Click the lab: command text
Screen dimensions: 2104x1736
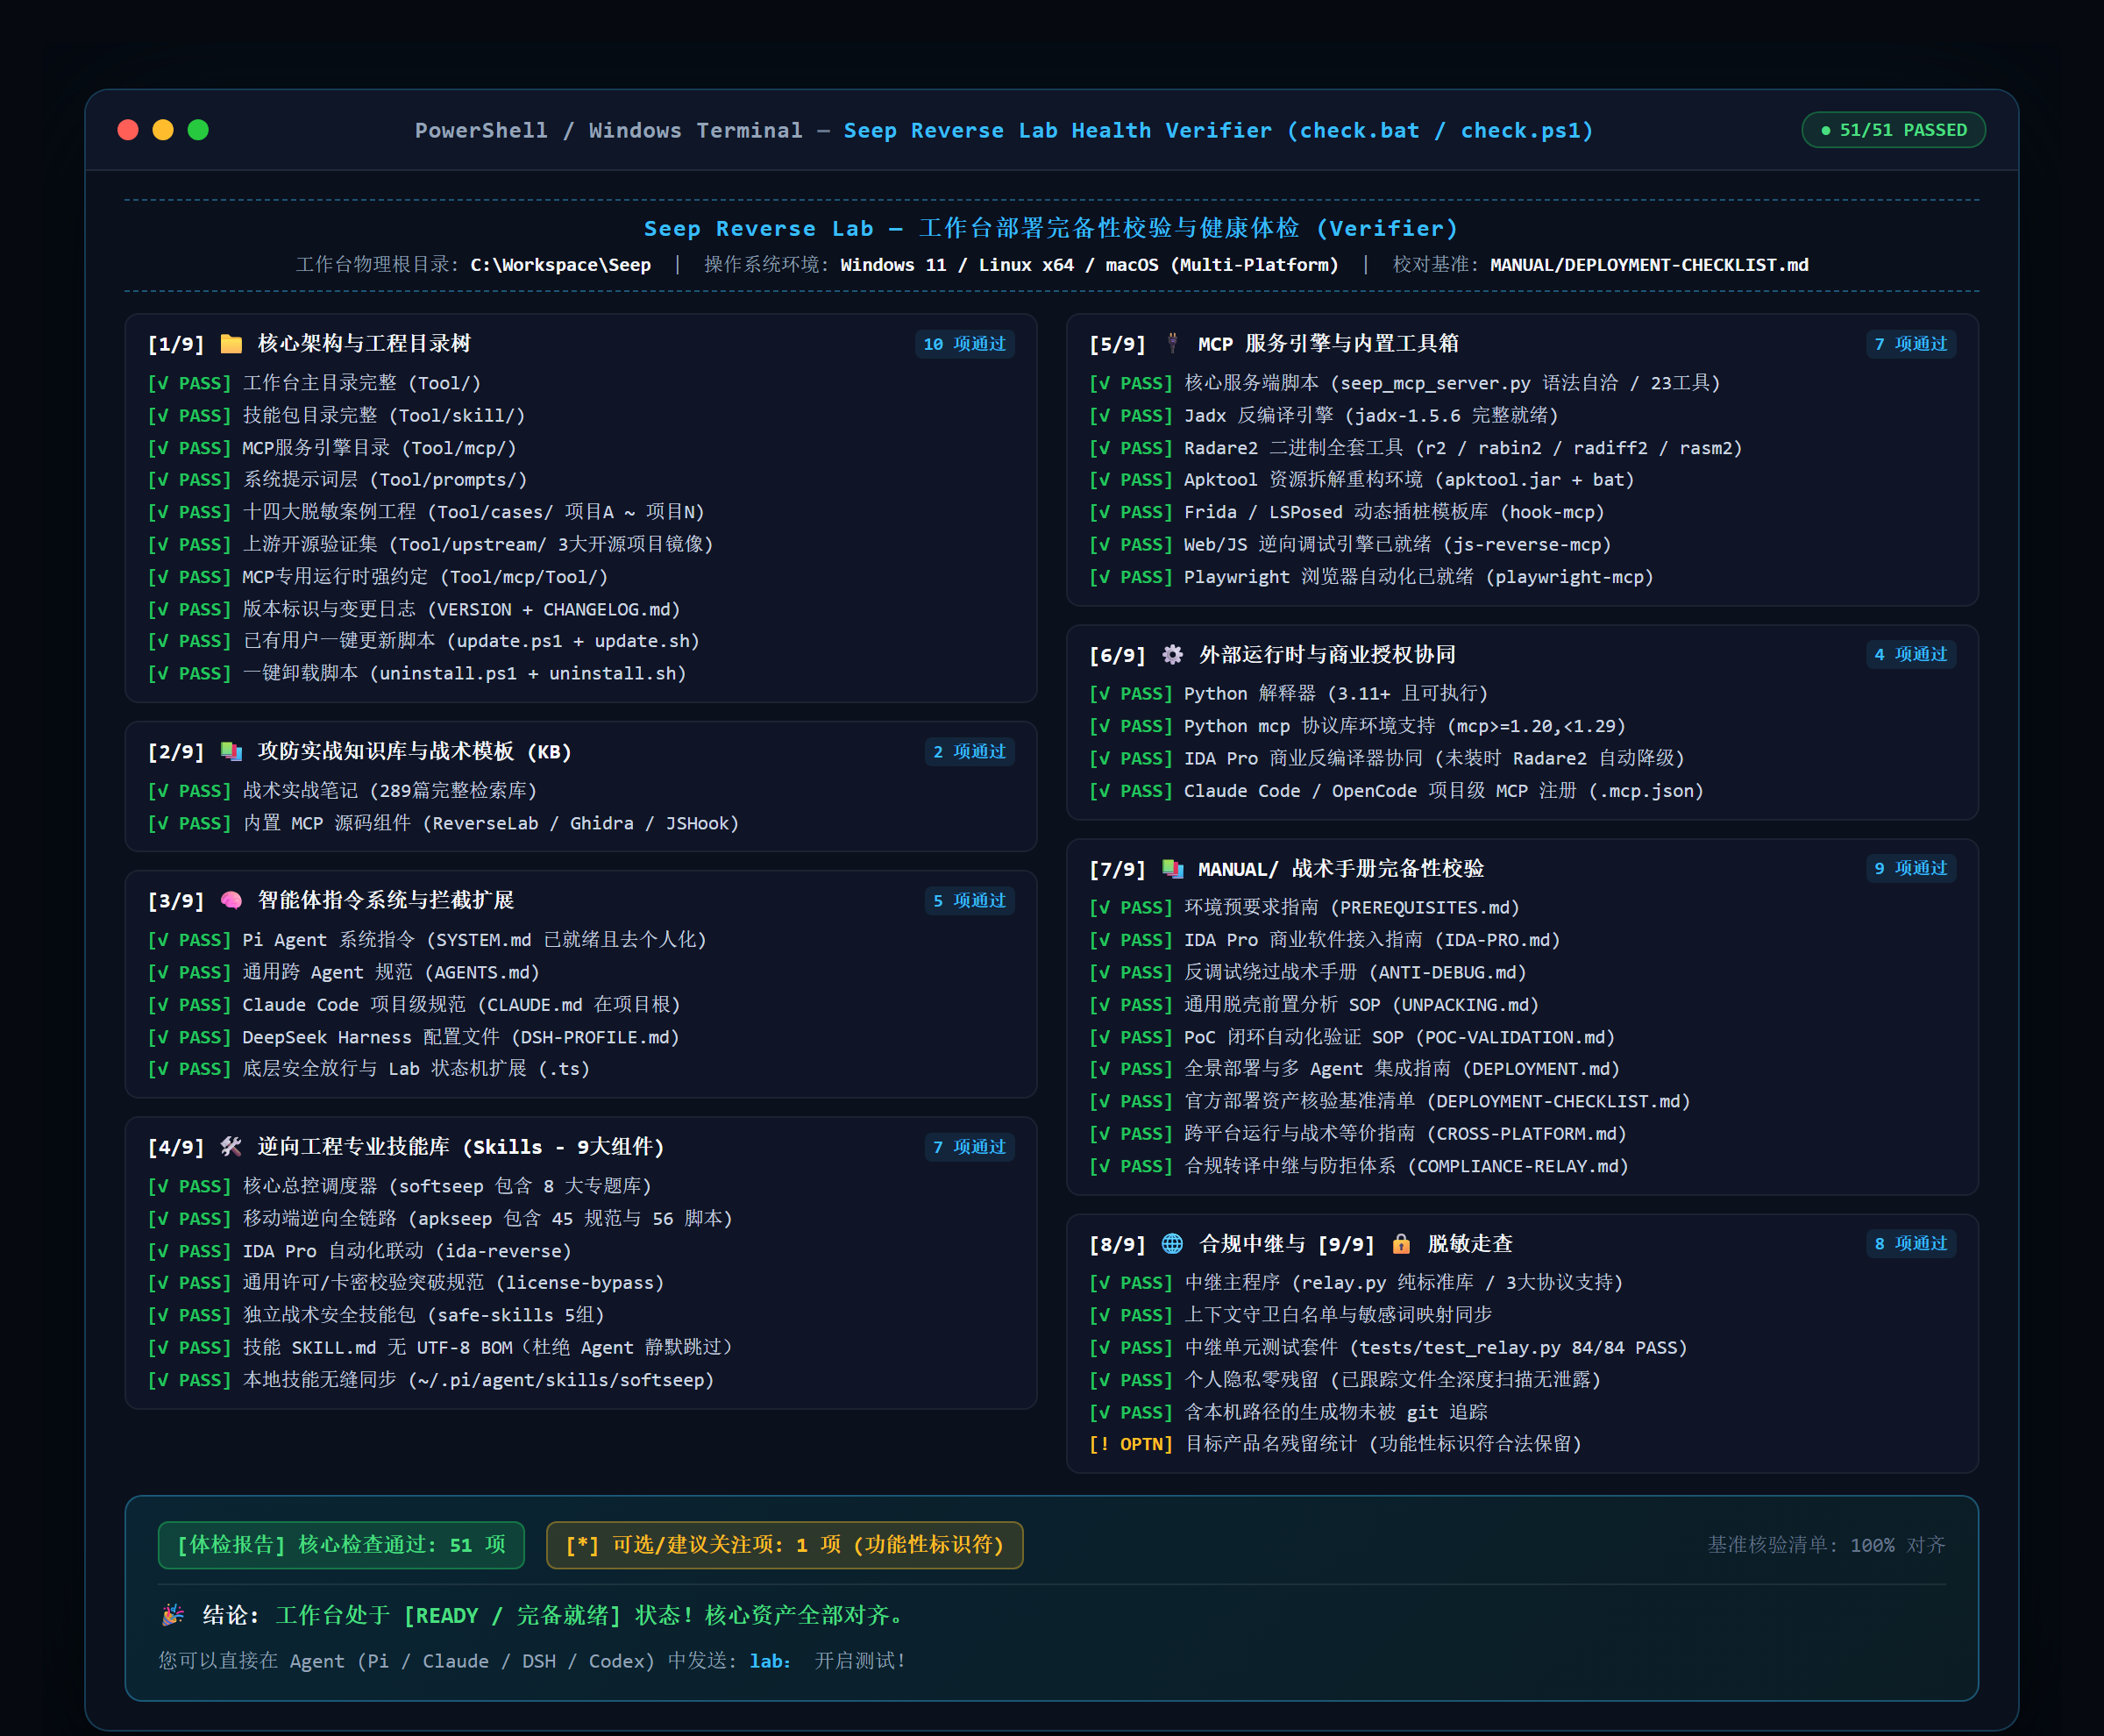tap(770, 1661)
